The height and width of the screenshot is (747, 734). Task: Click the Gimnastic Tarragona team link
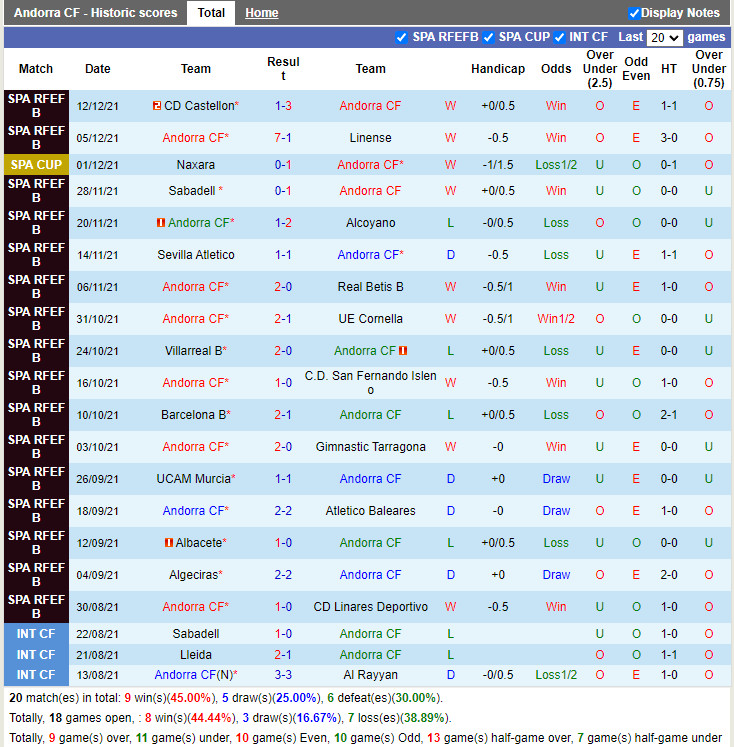(370, 447)
